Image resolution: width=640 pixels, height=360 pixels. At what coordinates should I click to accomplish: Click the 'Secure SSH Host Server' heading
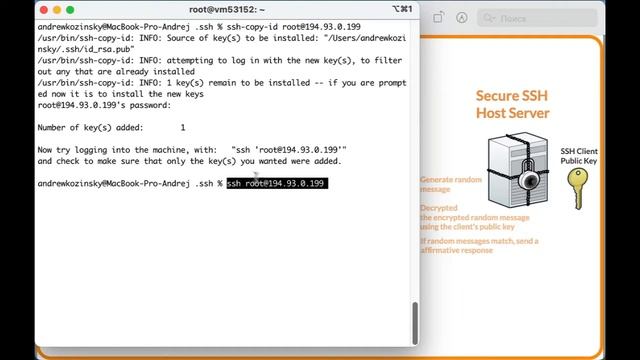coord(512,104)
